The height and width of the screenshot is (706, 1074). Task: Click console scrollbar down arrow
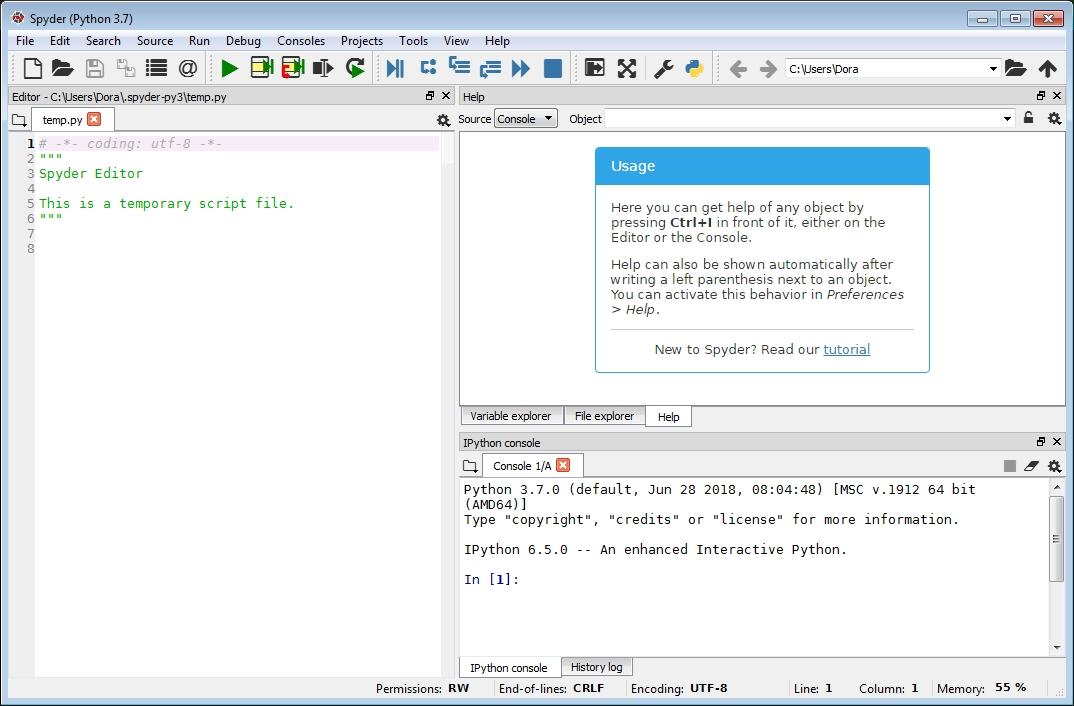point(1057,647)
